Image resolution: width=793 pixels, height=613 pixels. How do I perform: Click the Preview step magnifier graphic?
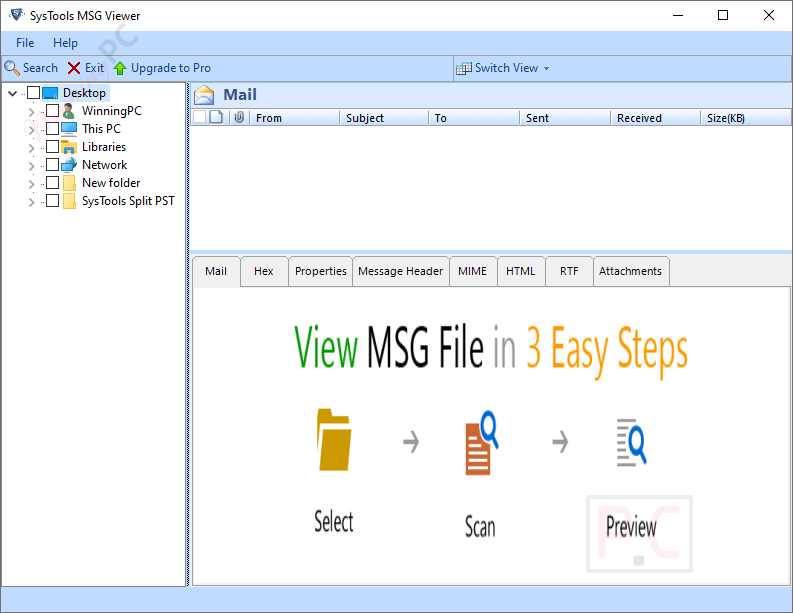tap(631, 442)
